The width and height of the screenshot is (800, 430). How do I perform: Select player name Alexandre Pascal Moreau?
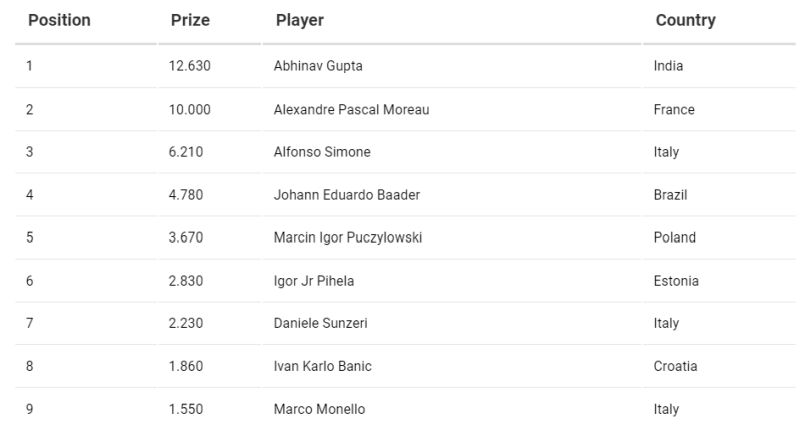tap(351, 110)
